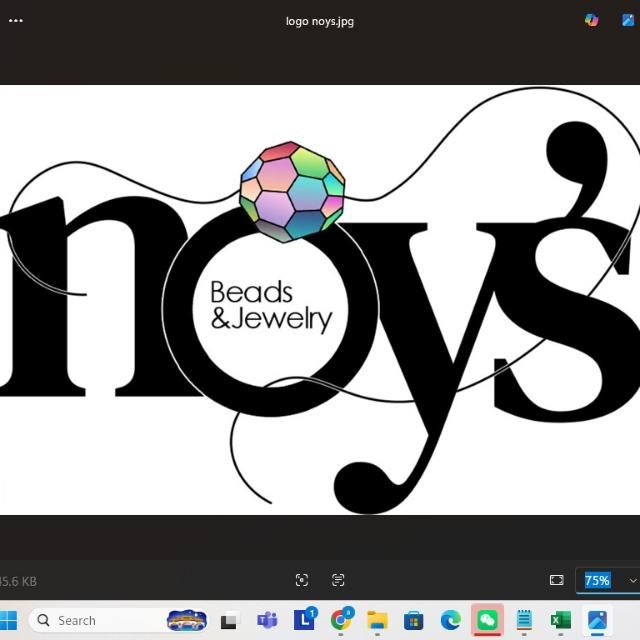
Task: Click the 75% zoom level field
Action: pos(598,580)
